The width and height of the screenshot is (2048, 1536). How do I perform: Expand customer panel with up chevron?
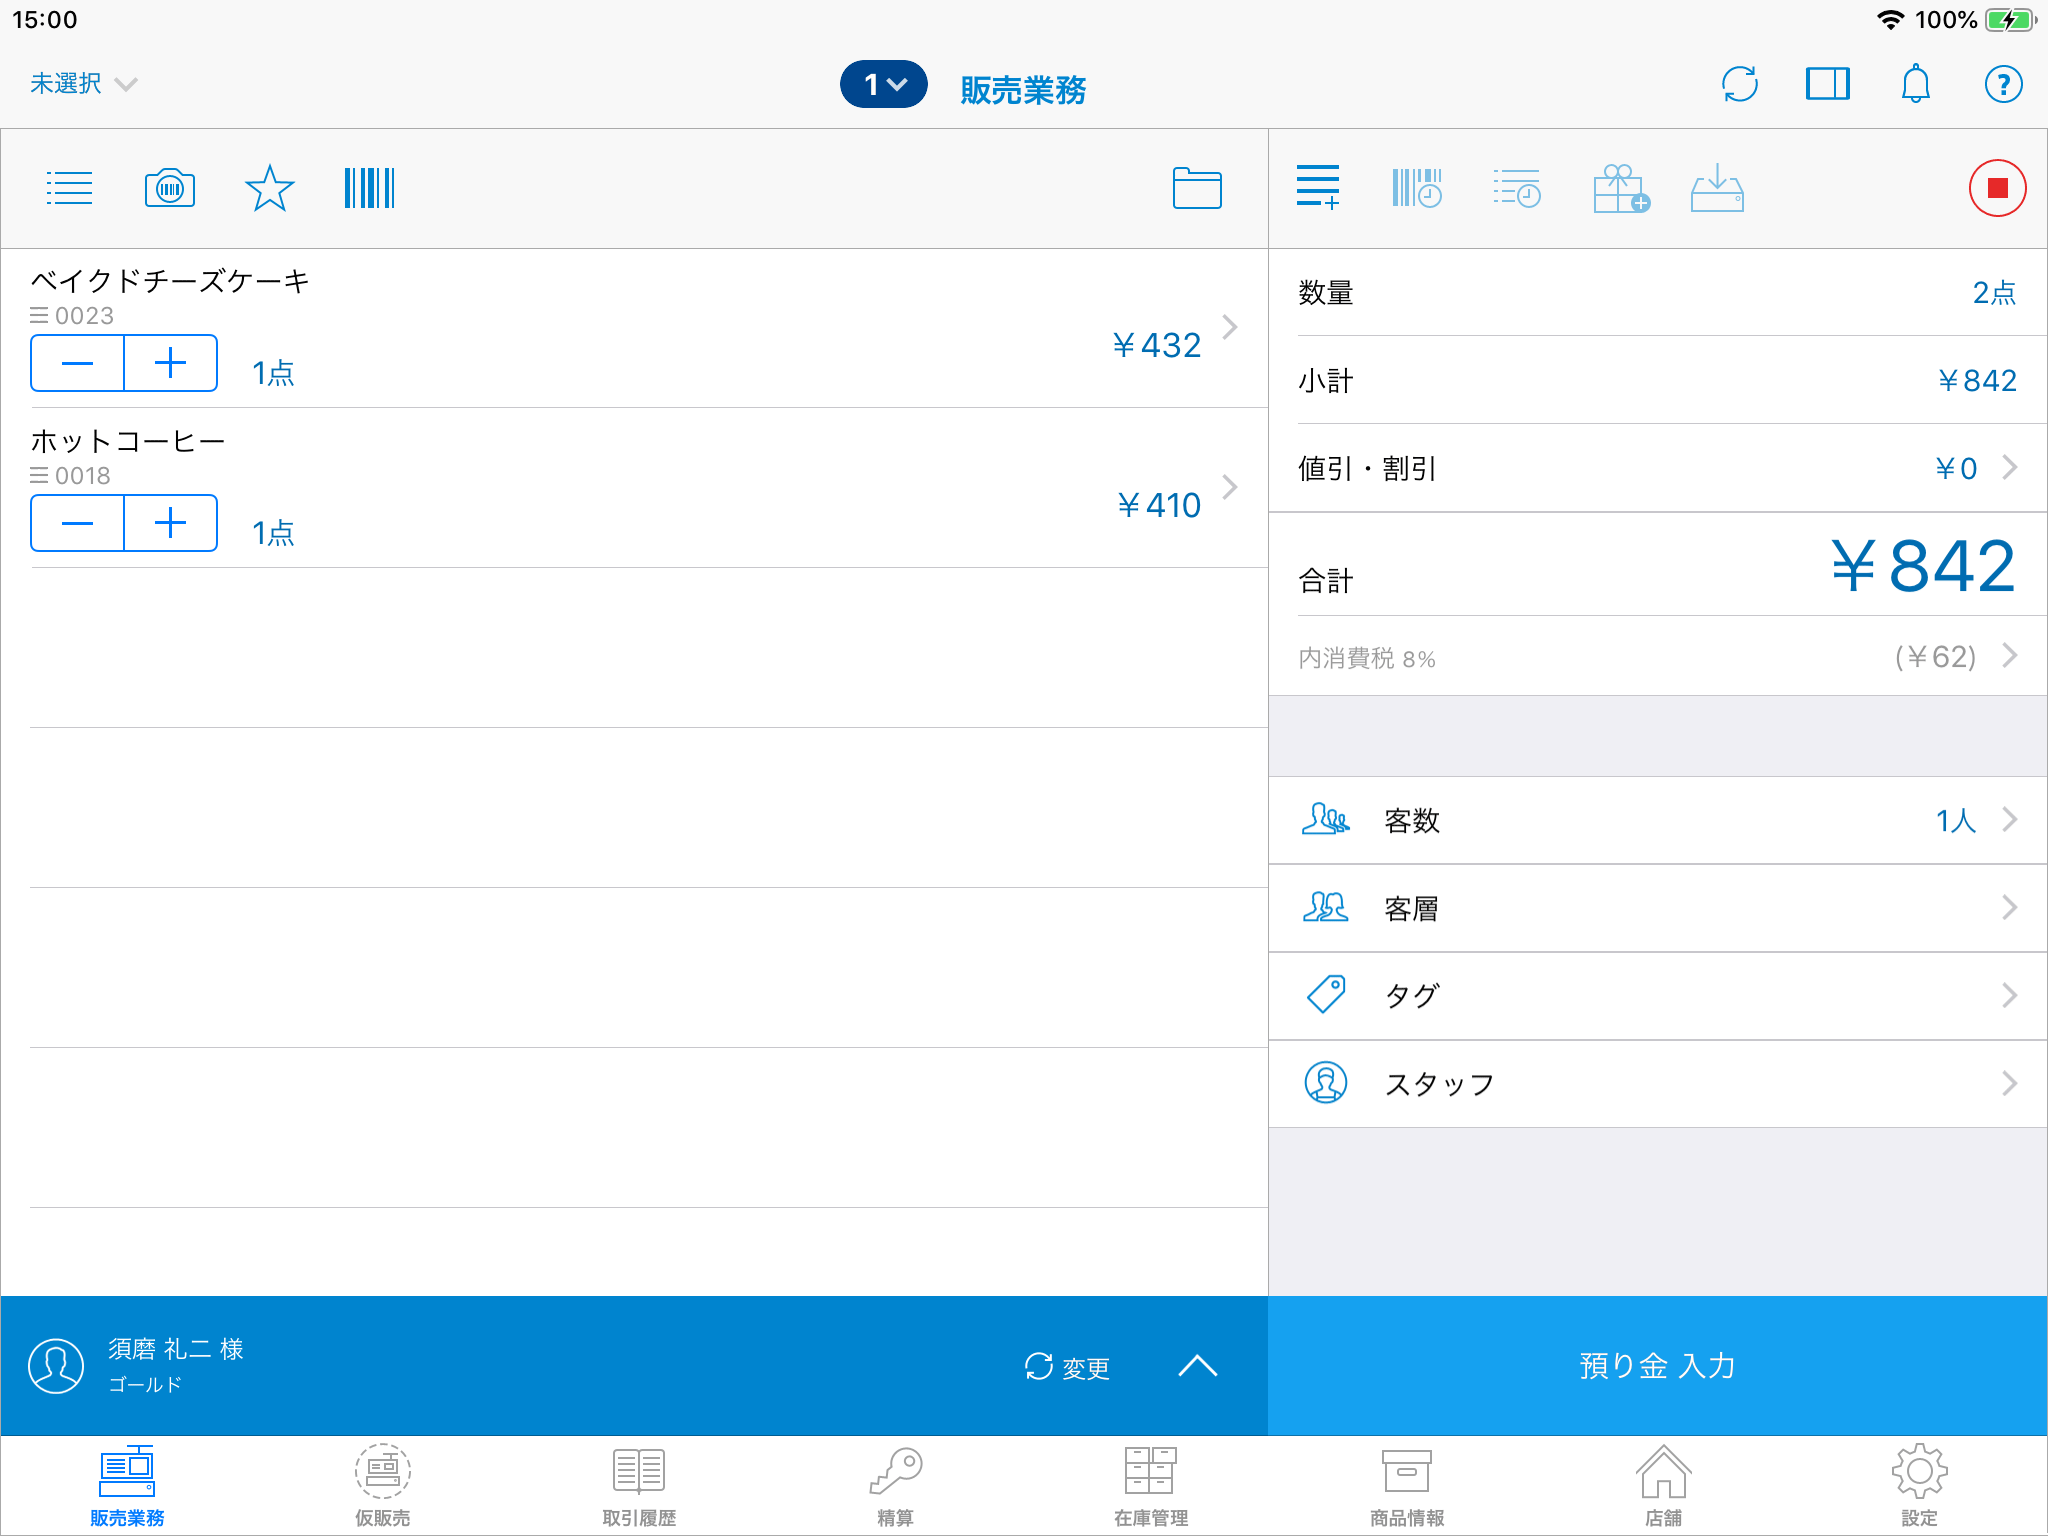[x=1197, y=1366]
